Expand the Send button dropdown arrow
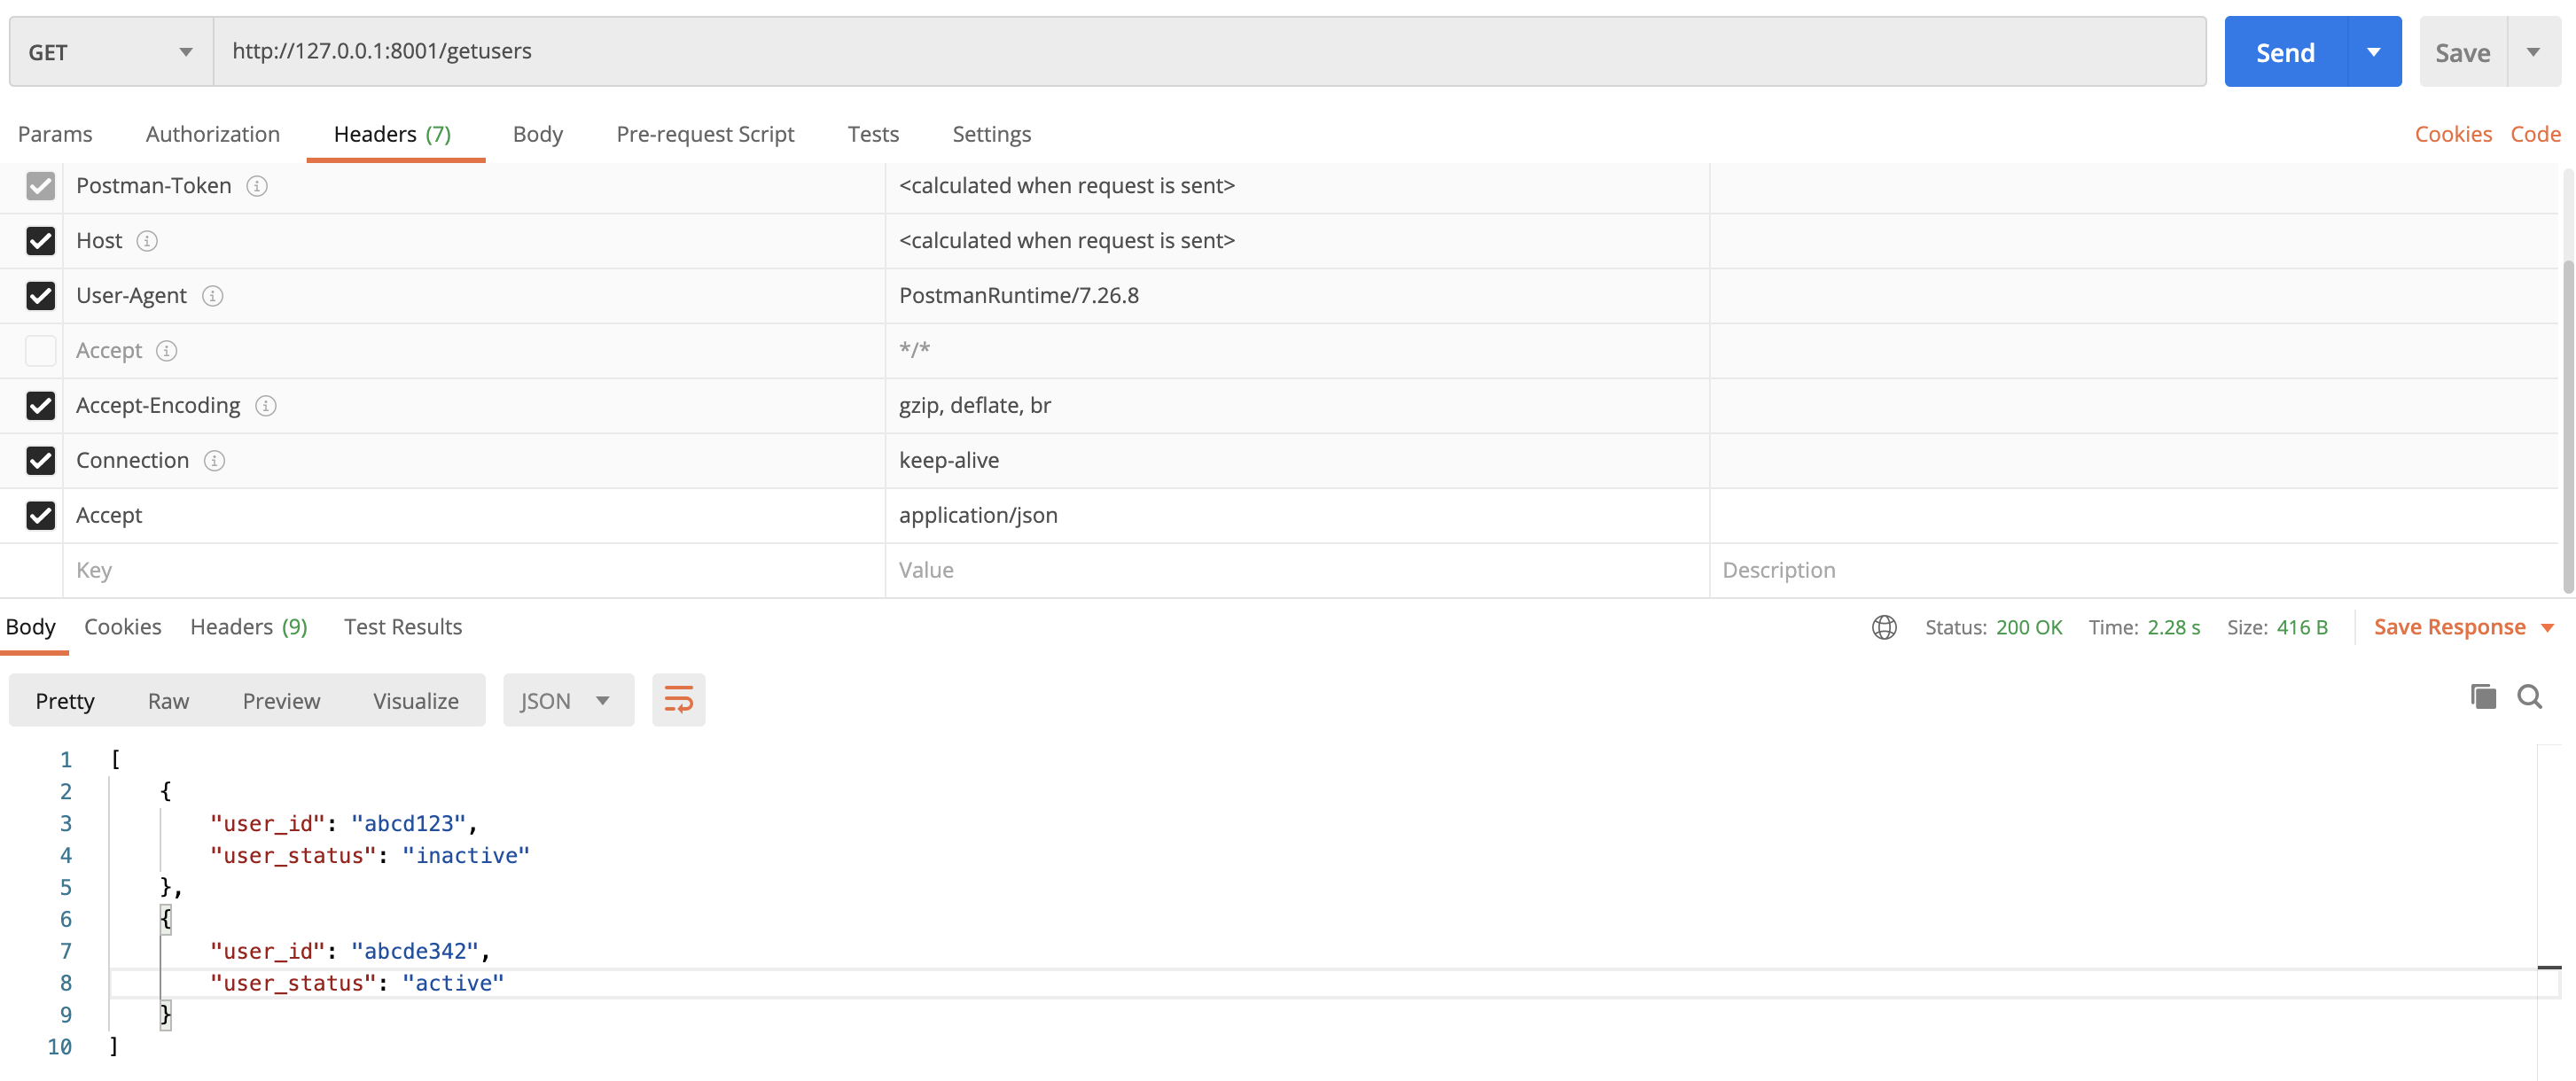The width and height of the screenshot is (2576, 1081). (2373, 52)
